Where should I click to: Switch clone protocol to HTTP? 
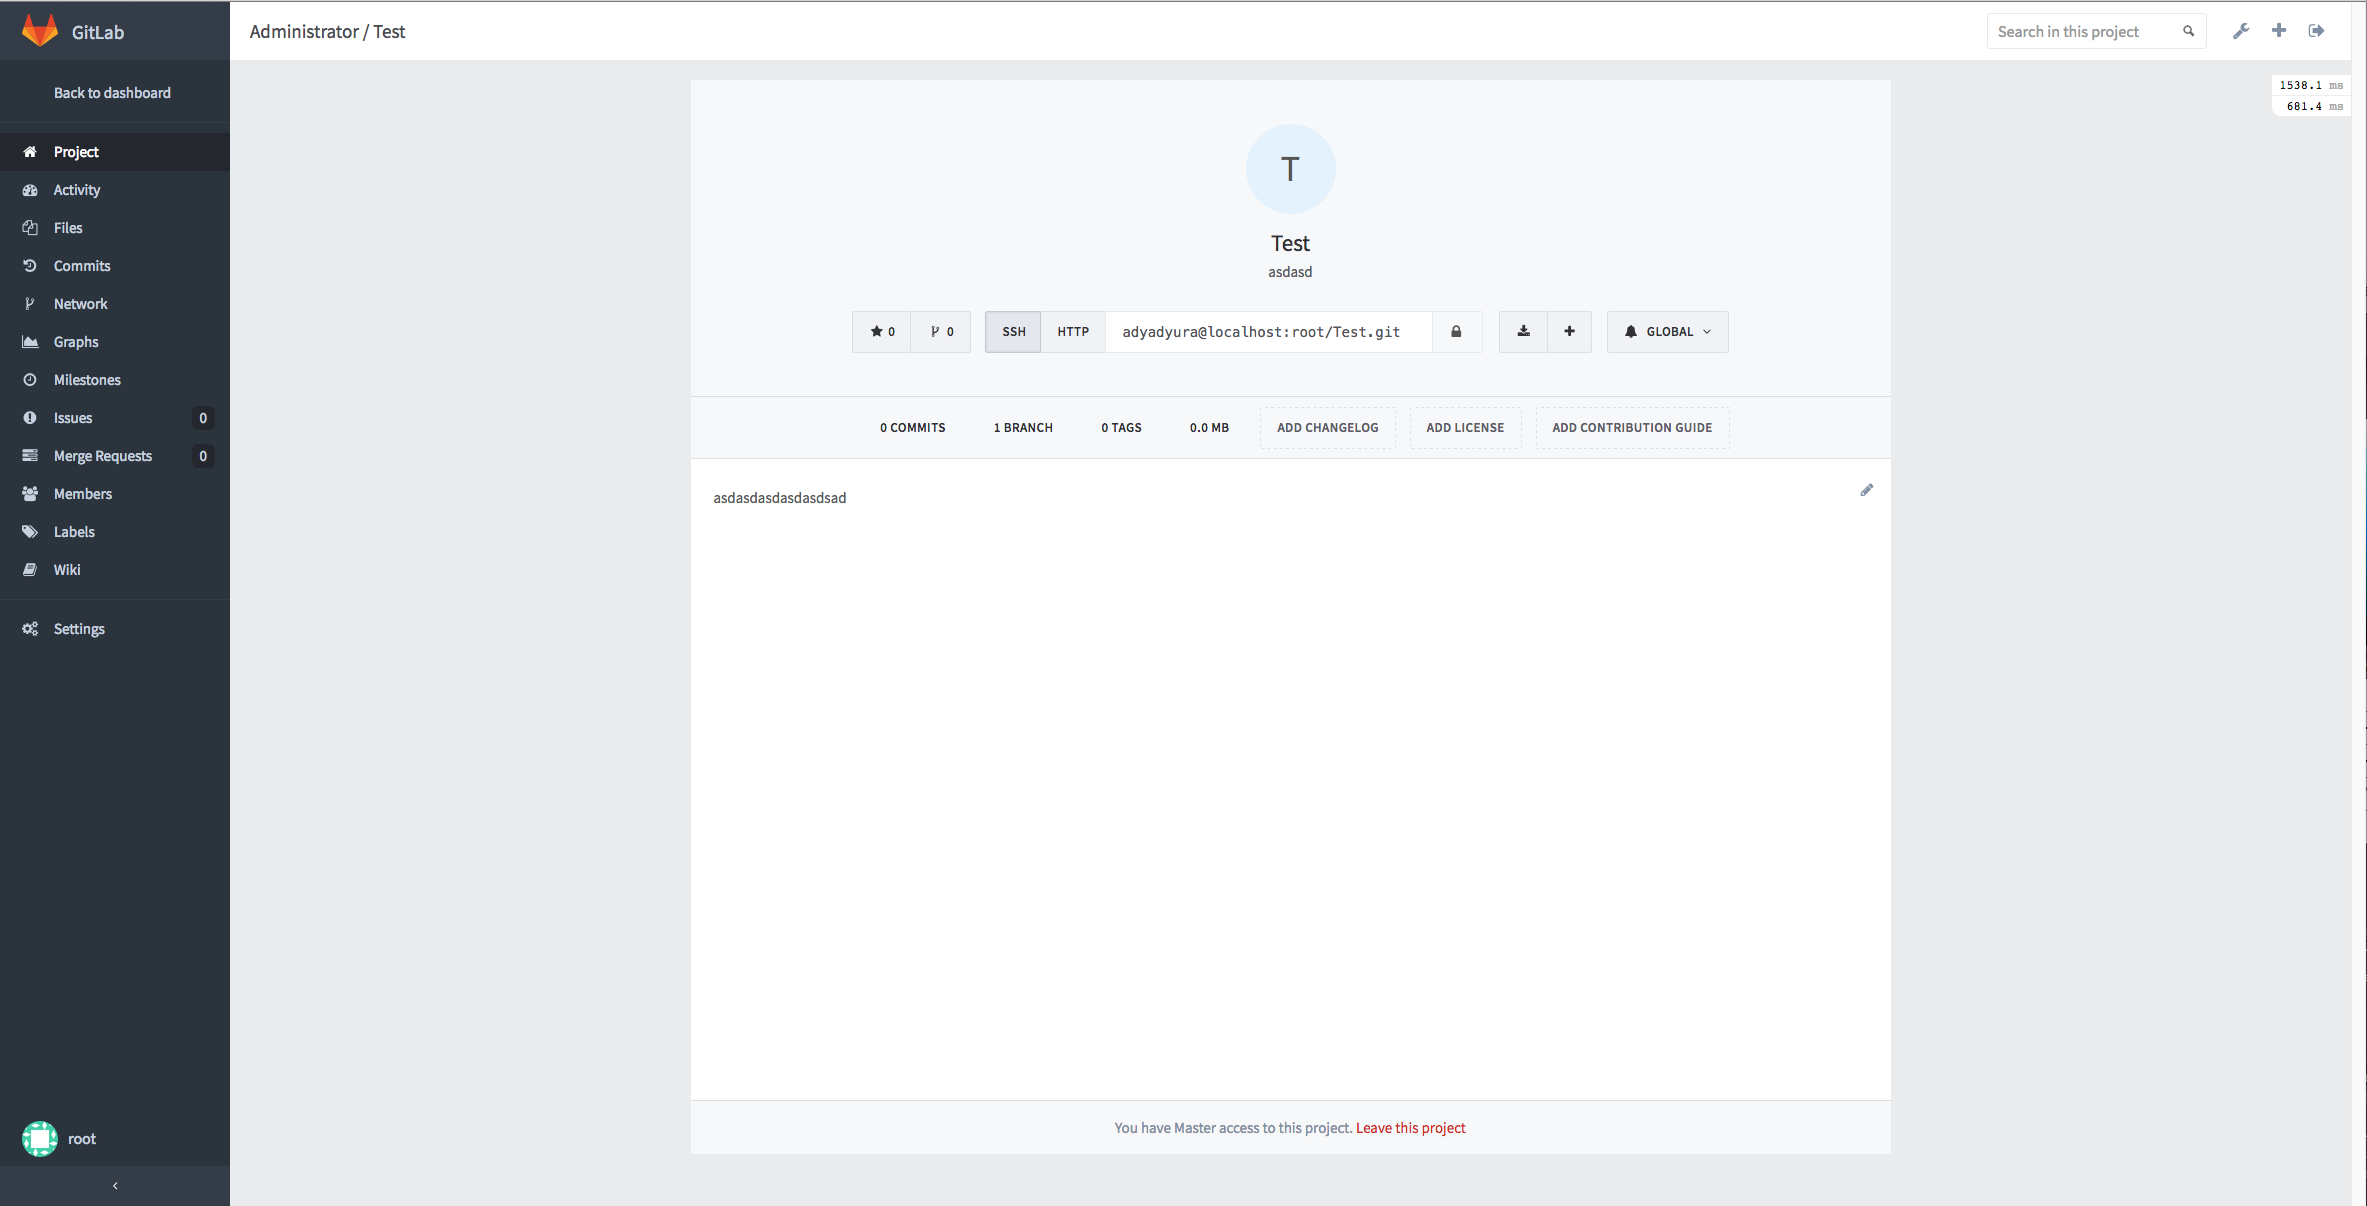1073,332
